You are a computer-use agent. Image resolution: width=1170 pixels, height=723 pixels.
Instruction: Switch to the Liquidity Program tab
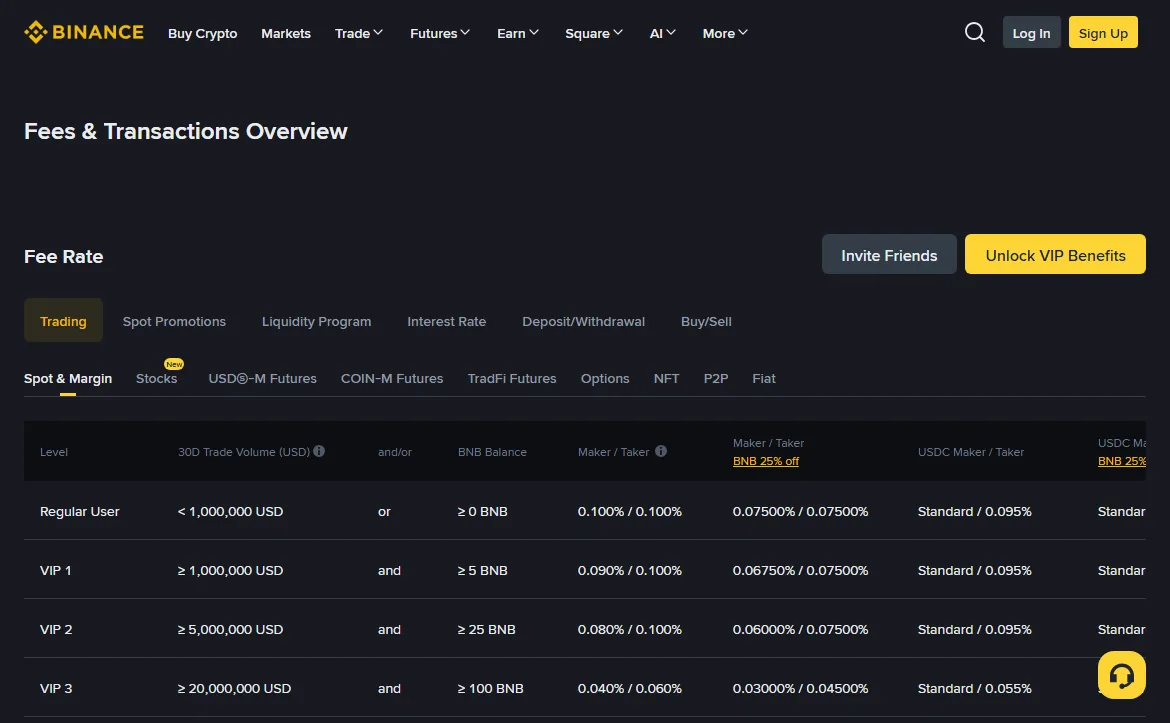click(316, 322)
